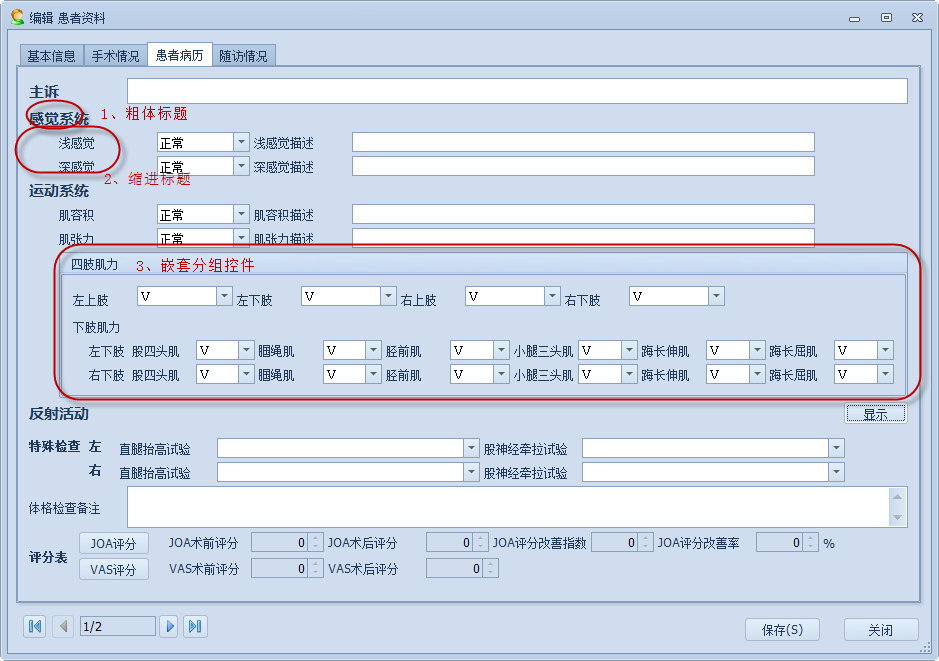Screen dimensions: 939x661
Task: Switch to 手术情况 tab
Action: (x=115, y=56)
